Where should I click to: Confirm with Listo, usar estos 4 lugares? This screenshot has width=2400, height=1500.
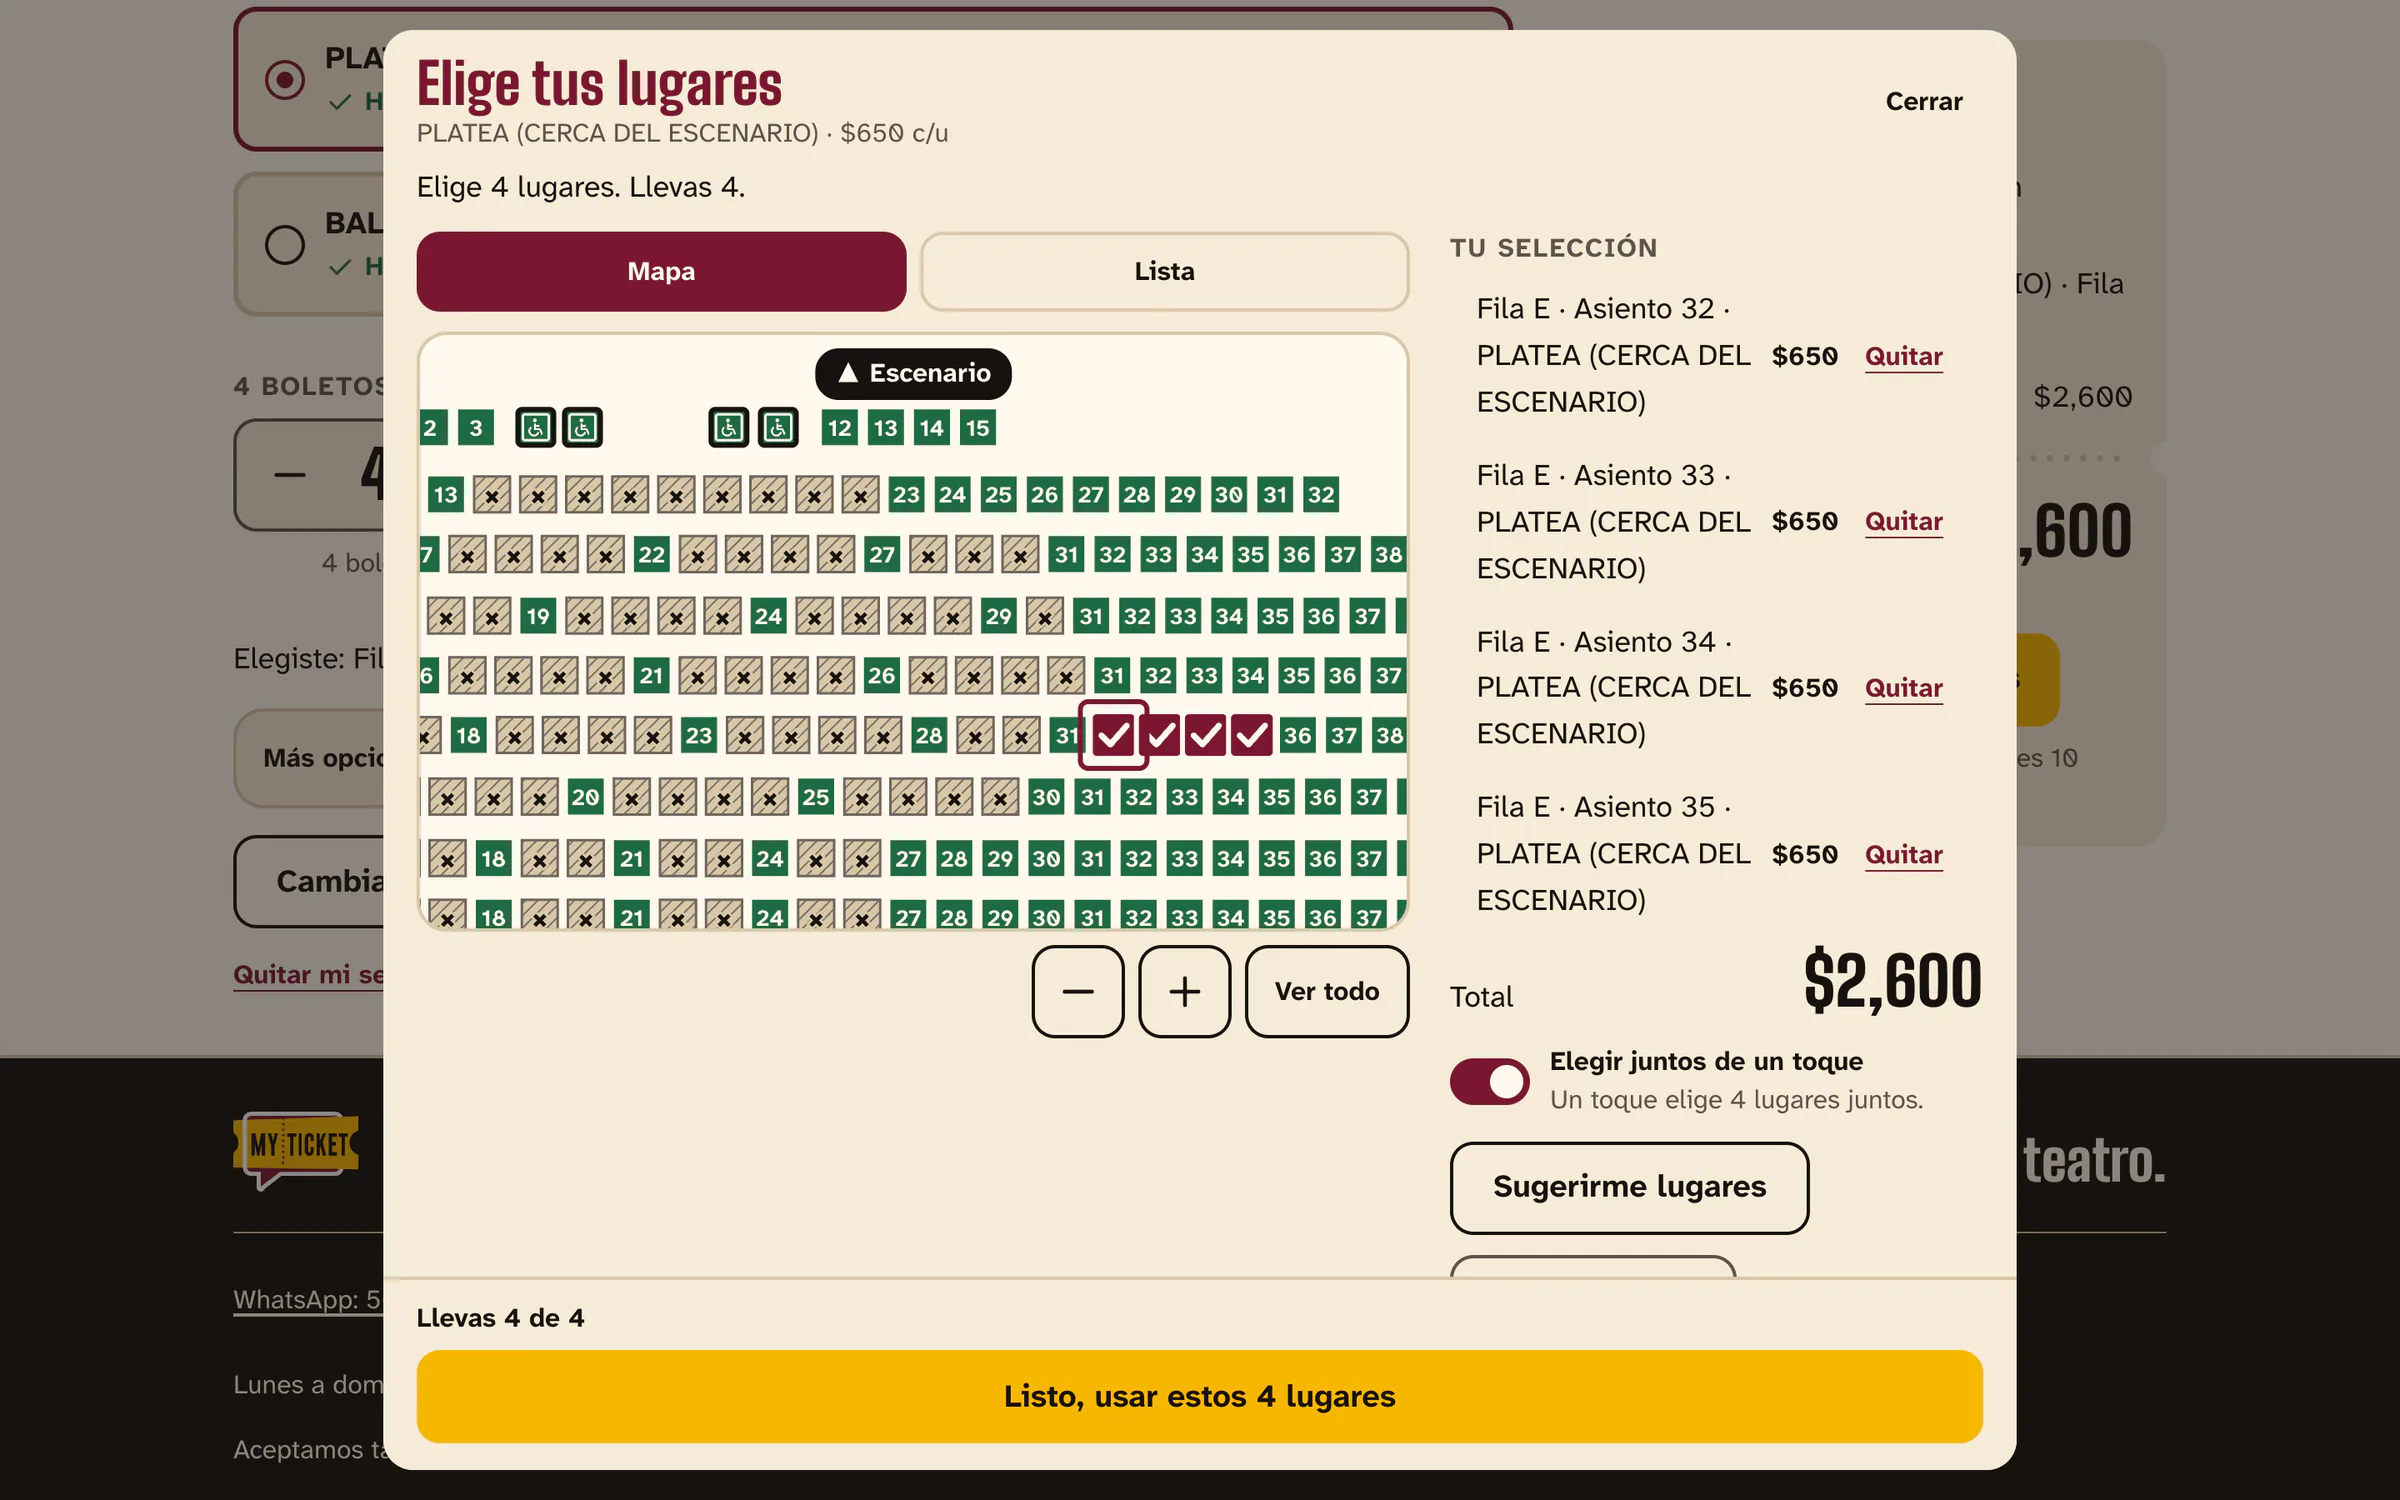pos(1199,1396)
